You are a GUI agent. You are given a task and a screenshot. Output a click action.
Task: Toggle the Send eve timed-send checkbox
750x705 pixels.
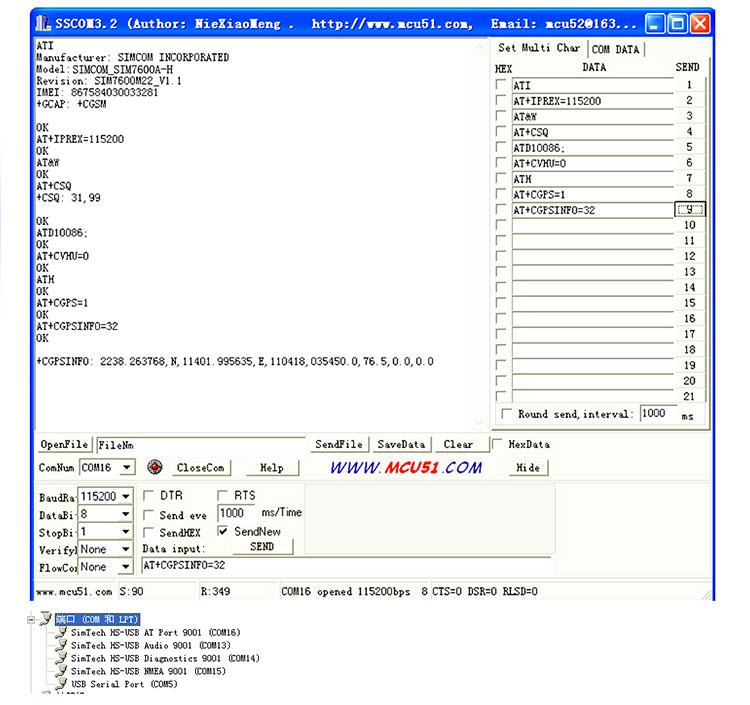tap(148, 515)
